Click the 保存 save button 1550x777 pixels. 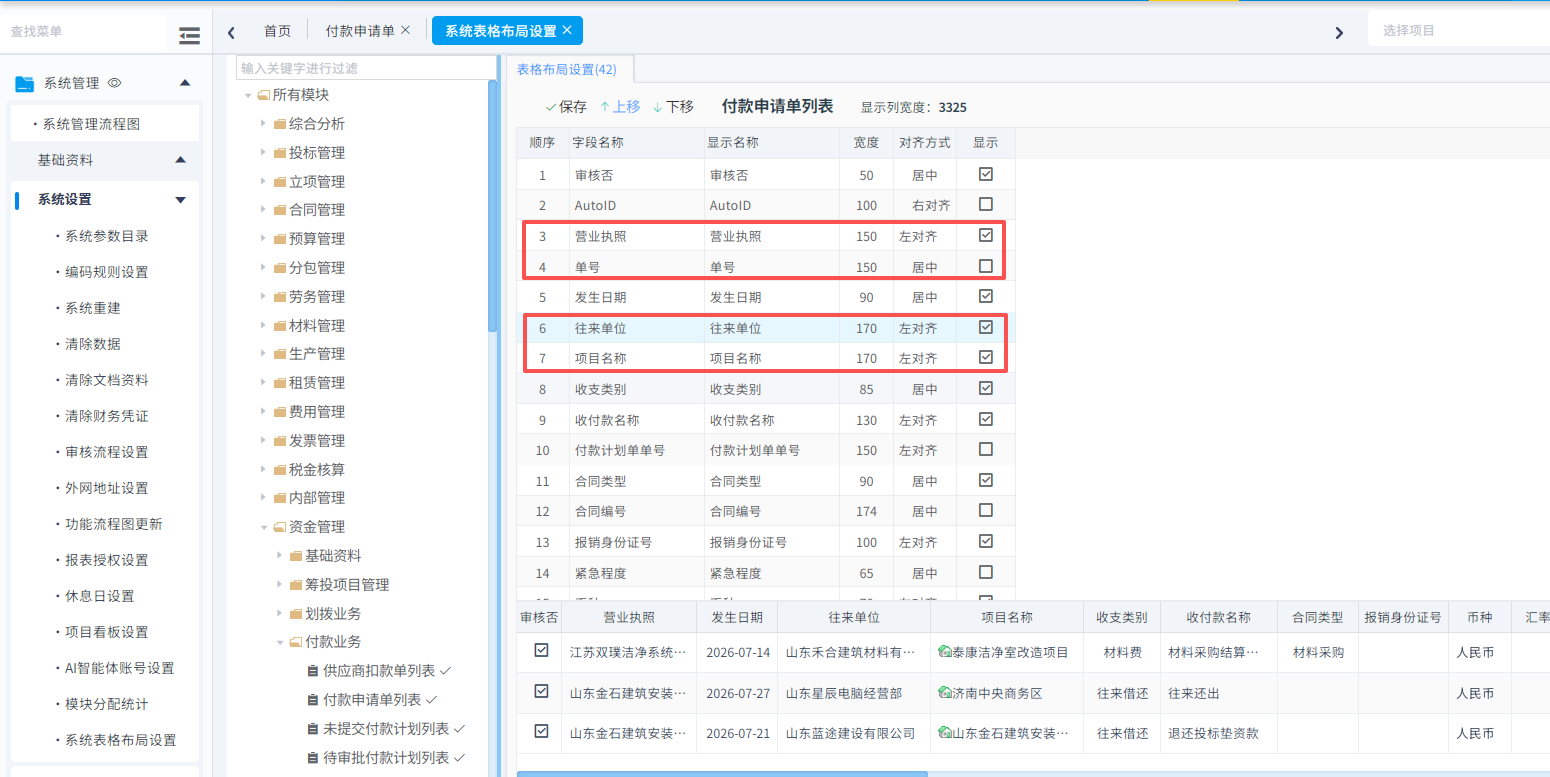[566, 106]
